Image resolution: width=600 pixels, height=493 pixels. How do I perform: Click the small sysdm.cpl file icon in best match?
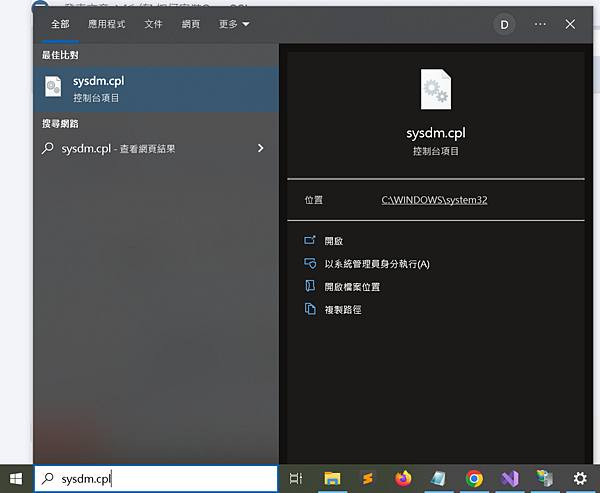[53, 87]
